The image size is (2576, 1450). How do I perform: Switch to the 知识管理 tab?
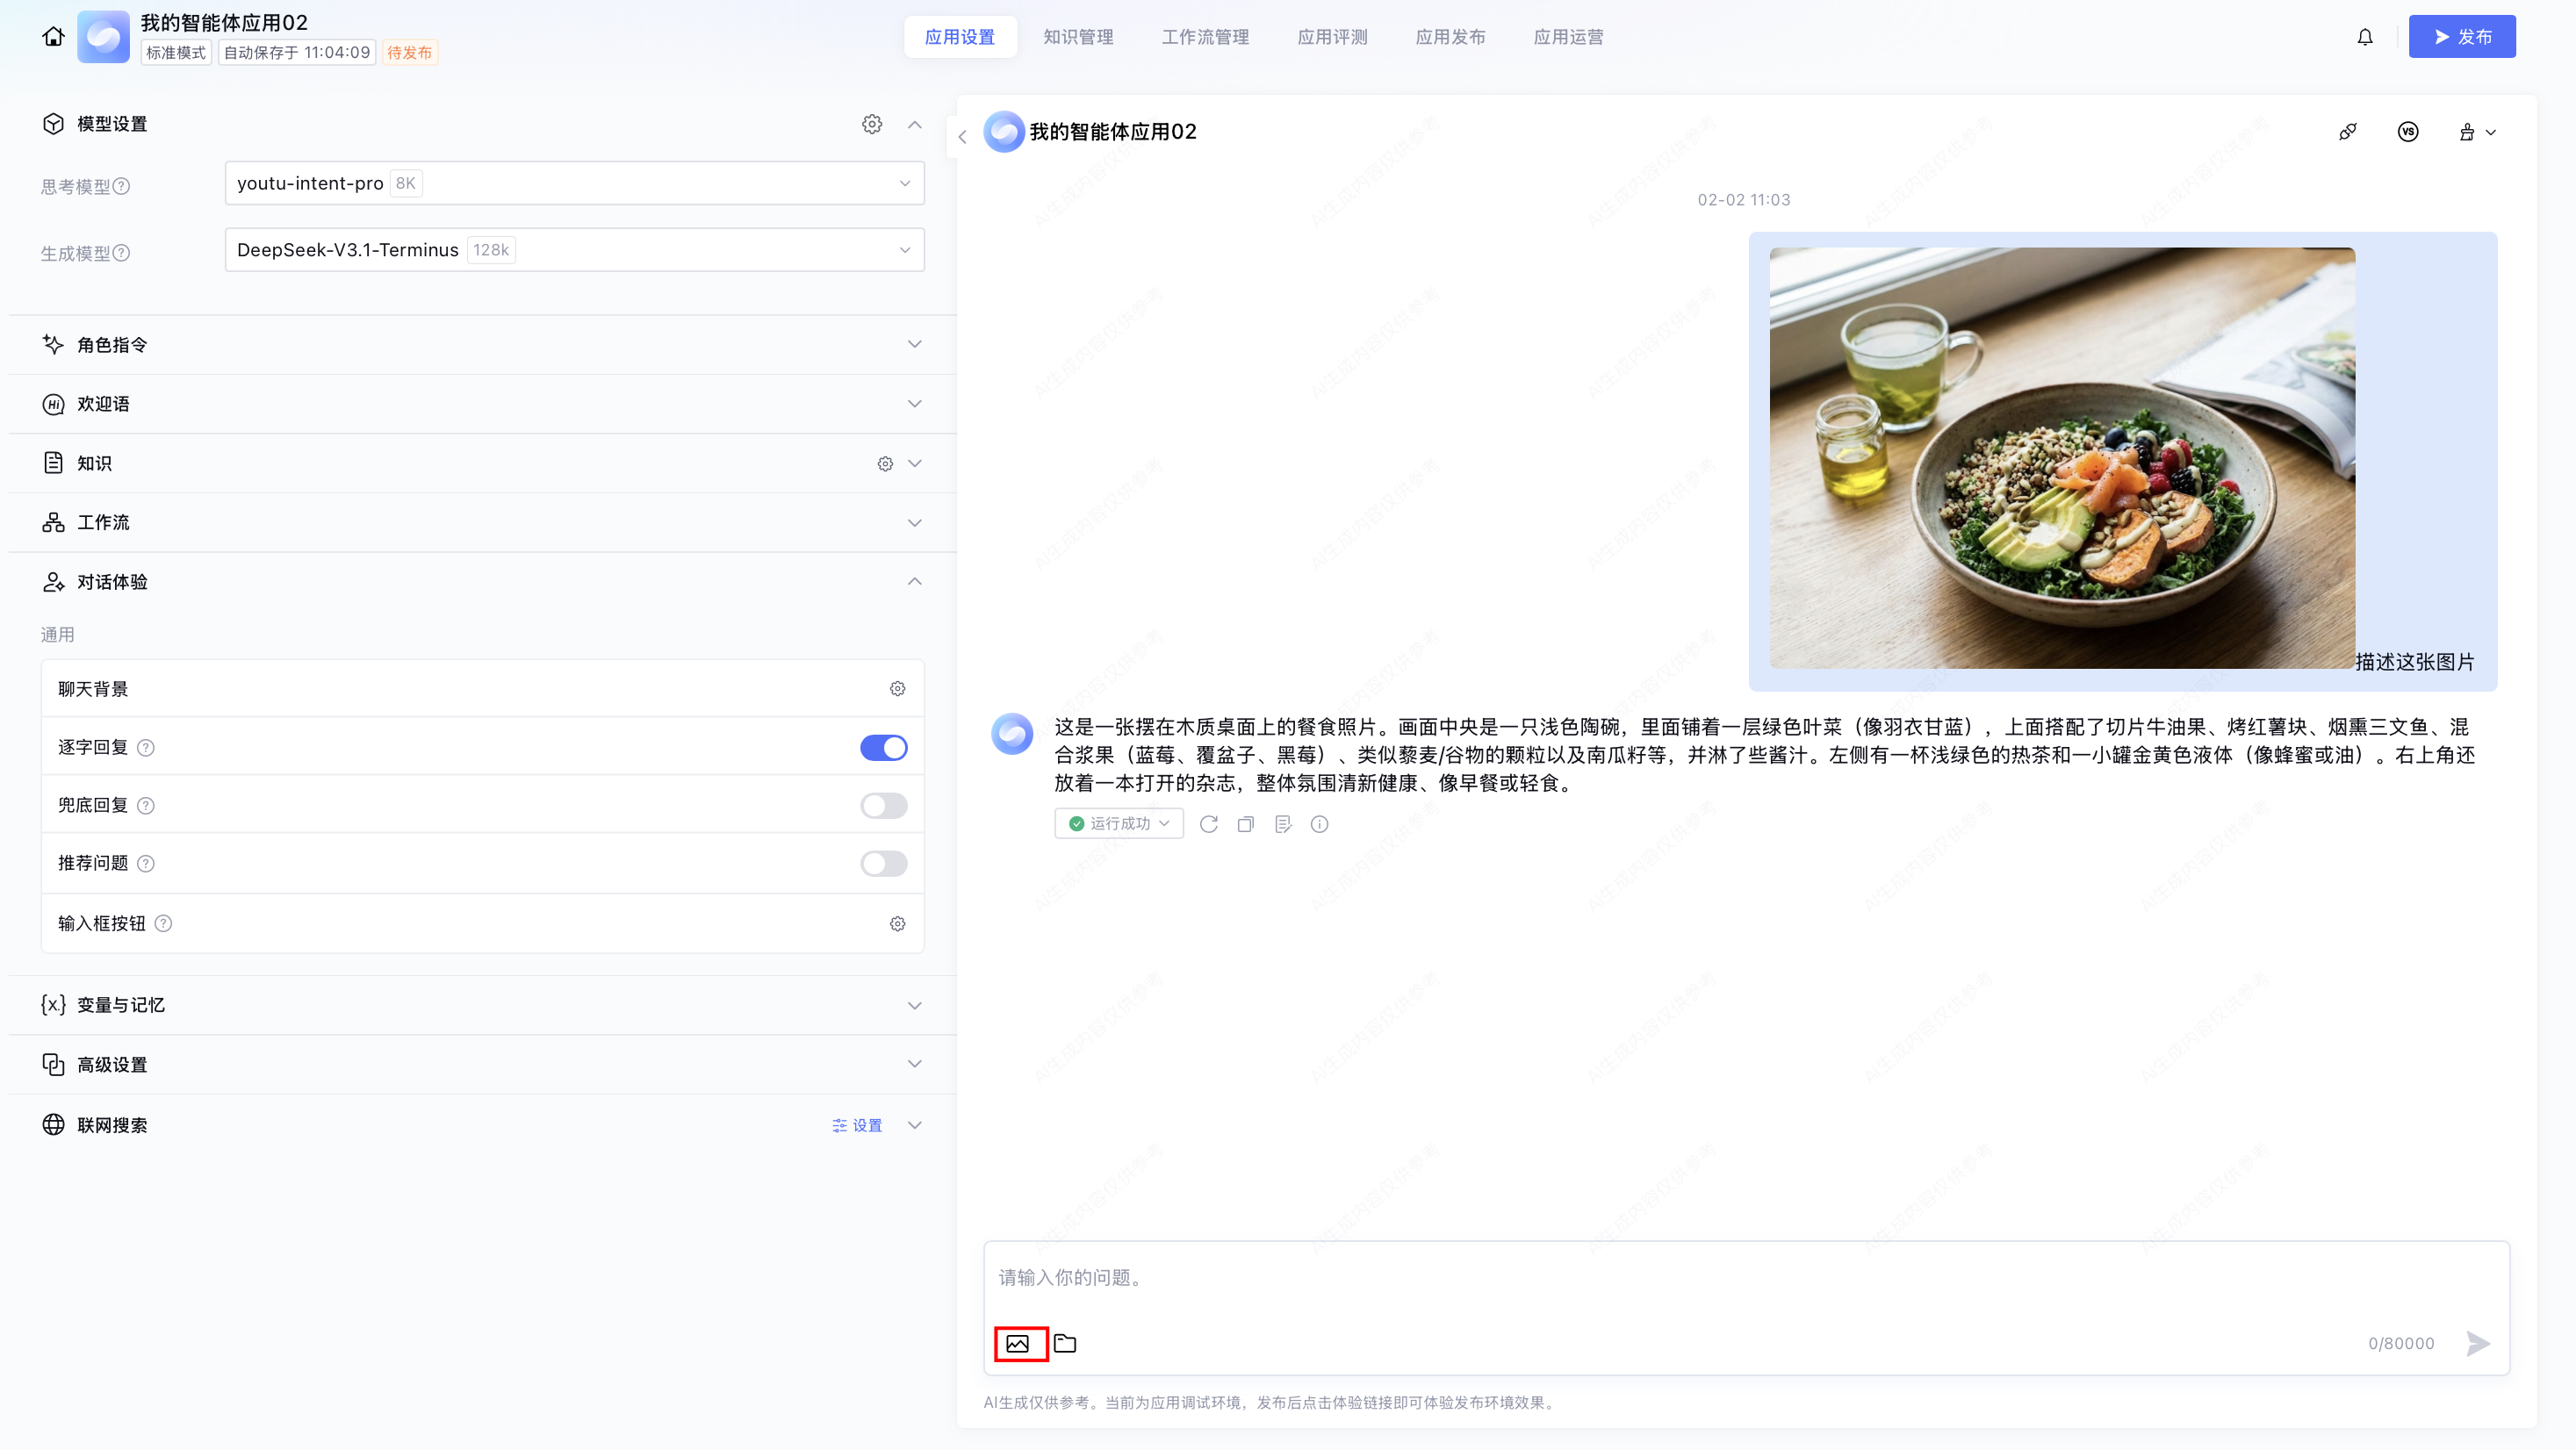pyautogui.click(x=1077, y=37)
